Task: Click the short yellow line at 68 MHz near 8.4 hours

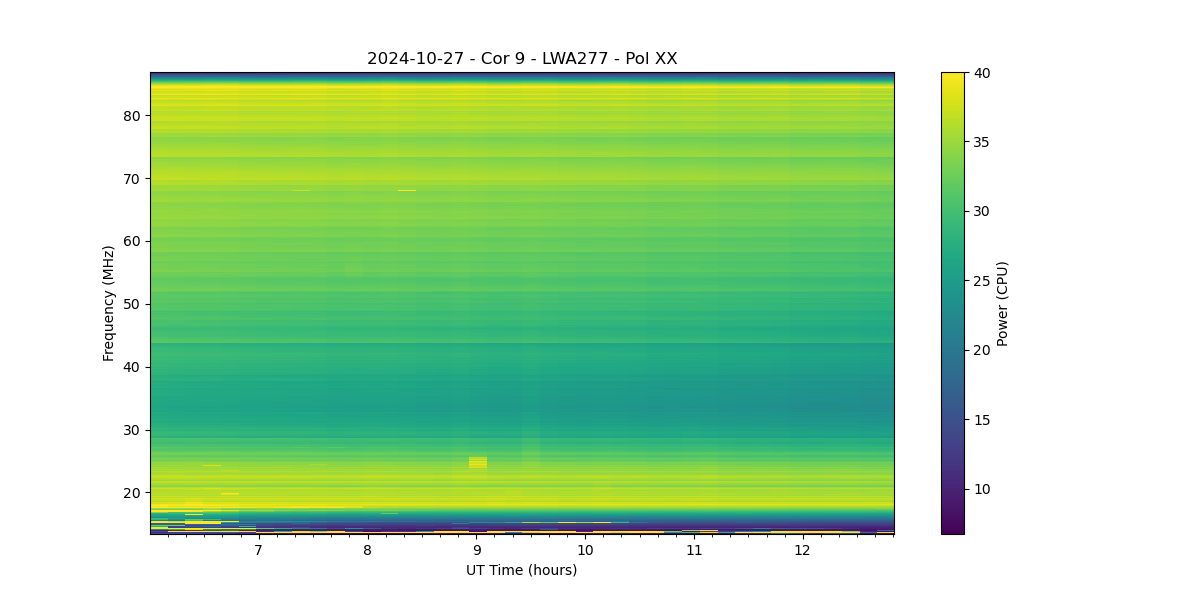Action: point(406,190)
